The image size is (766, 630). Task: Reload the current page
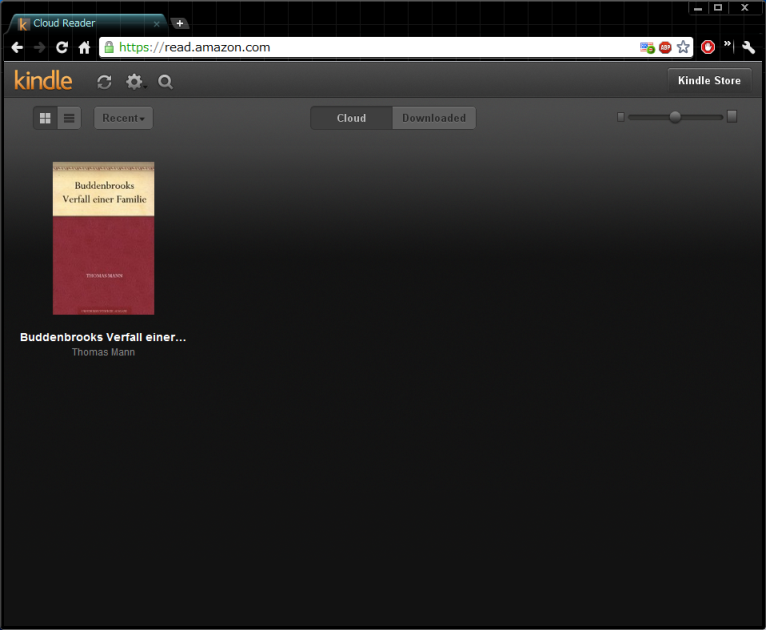click(x=62, y=47)
